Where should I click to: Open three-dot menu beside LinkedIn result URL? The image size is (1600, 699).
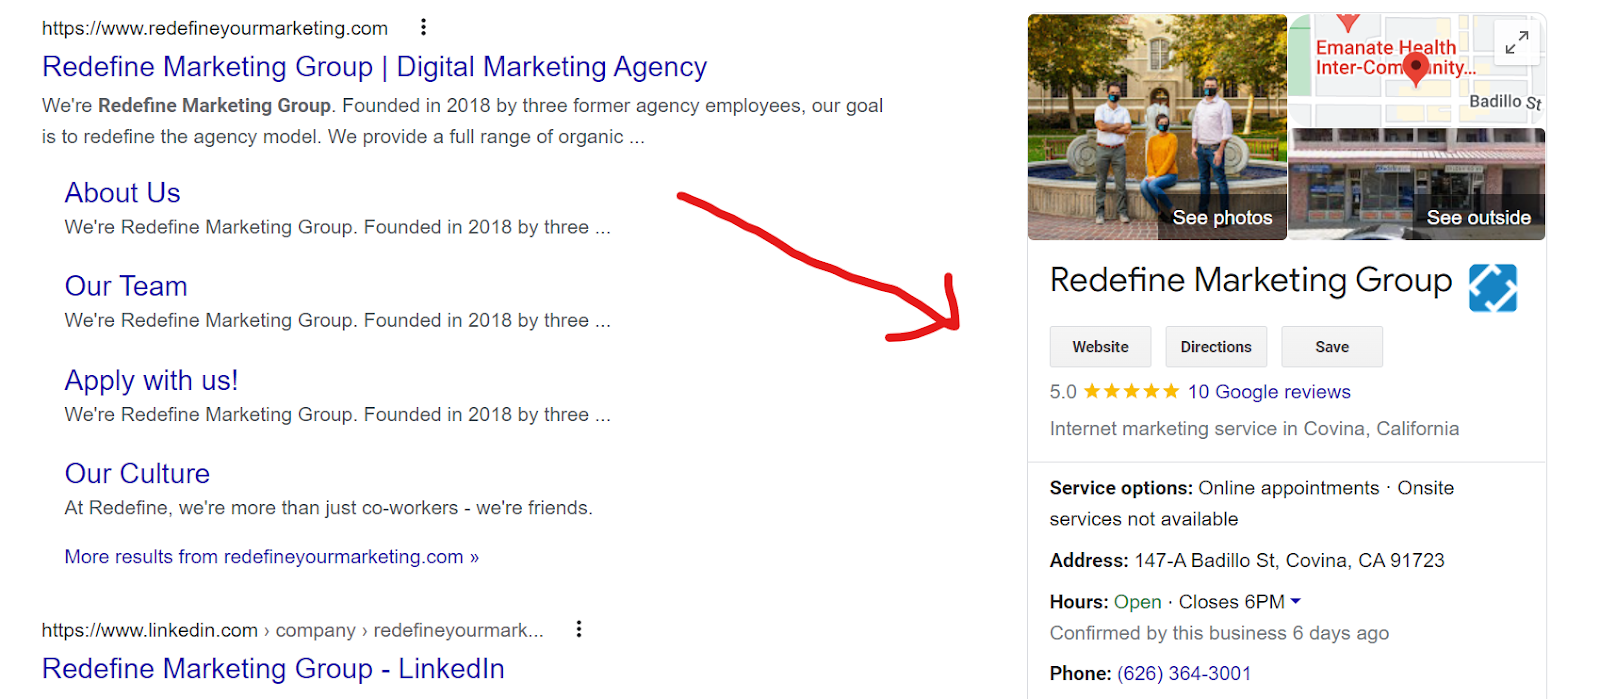click(x=578, y=629)
